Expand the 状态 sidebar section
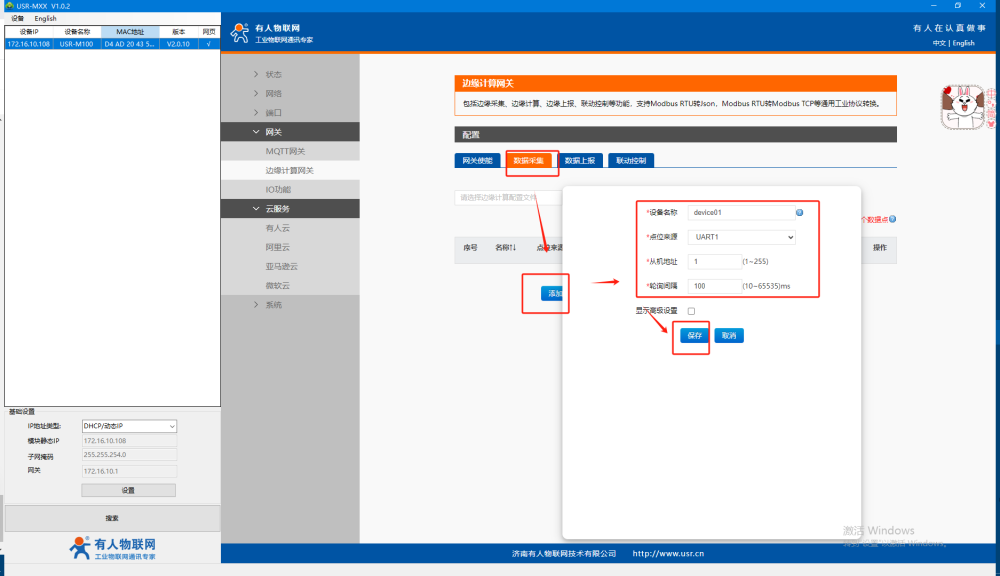The height and width of the screenshot is (576, 1000). tap(273, 75)
